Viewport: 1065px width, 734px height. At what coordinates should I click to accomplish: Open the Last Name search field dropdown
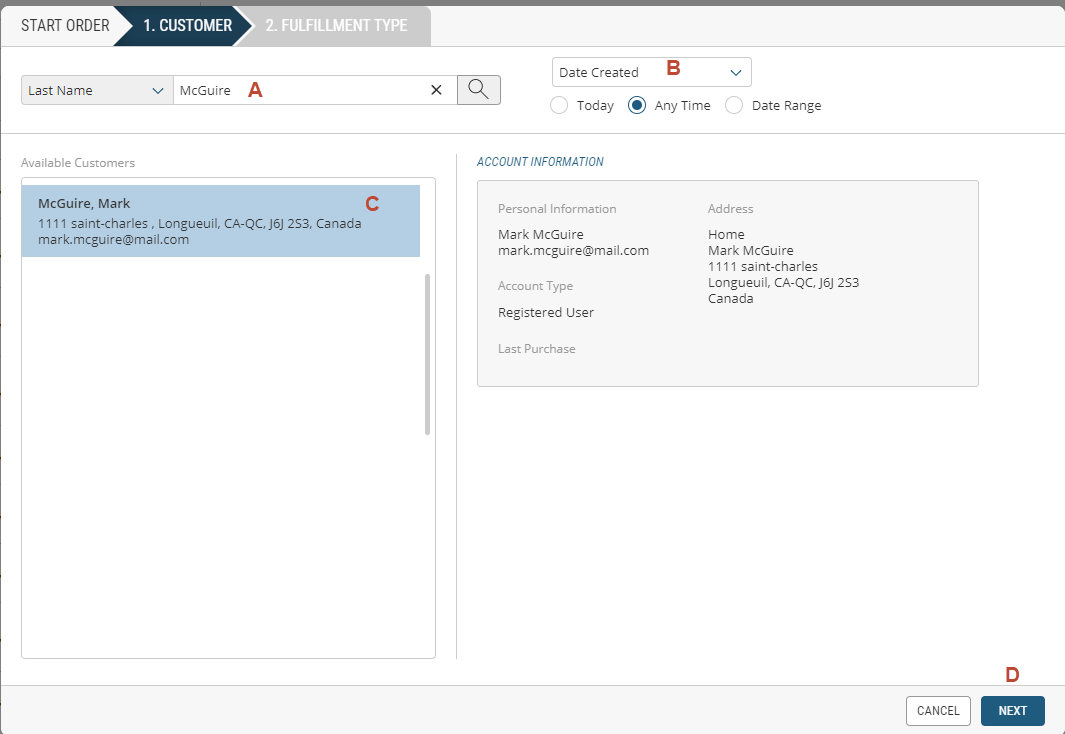click(x=97, y=90)
